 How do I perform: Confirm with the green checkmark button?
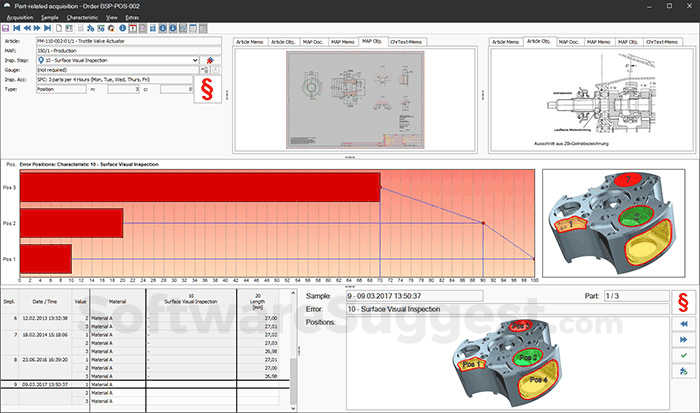click(x=683, y=355)
